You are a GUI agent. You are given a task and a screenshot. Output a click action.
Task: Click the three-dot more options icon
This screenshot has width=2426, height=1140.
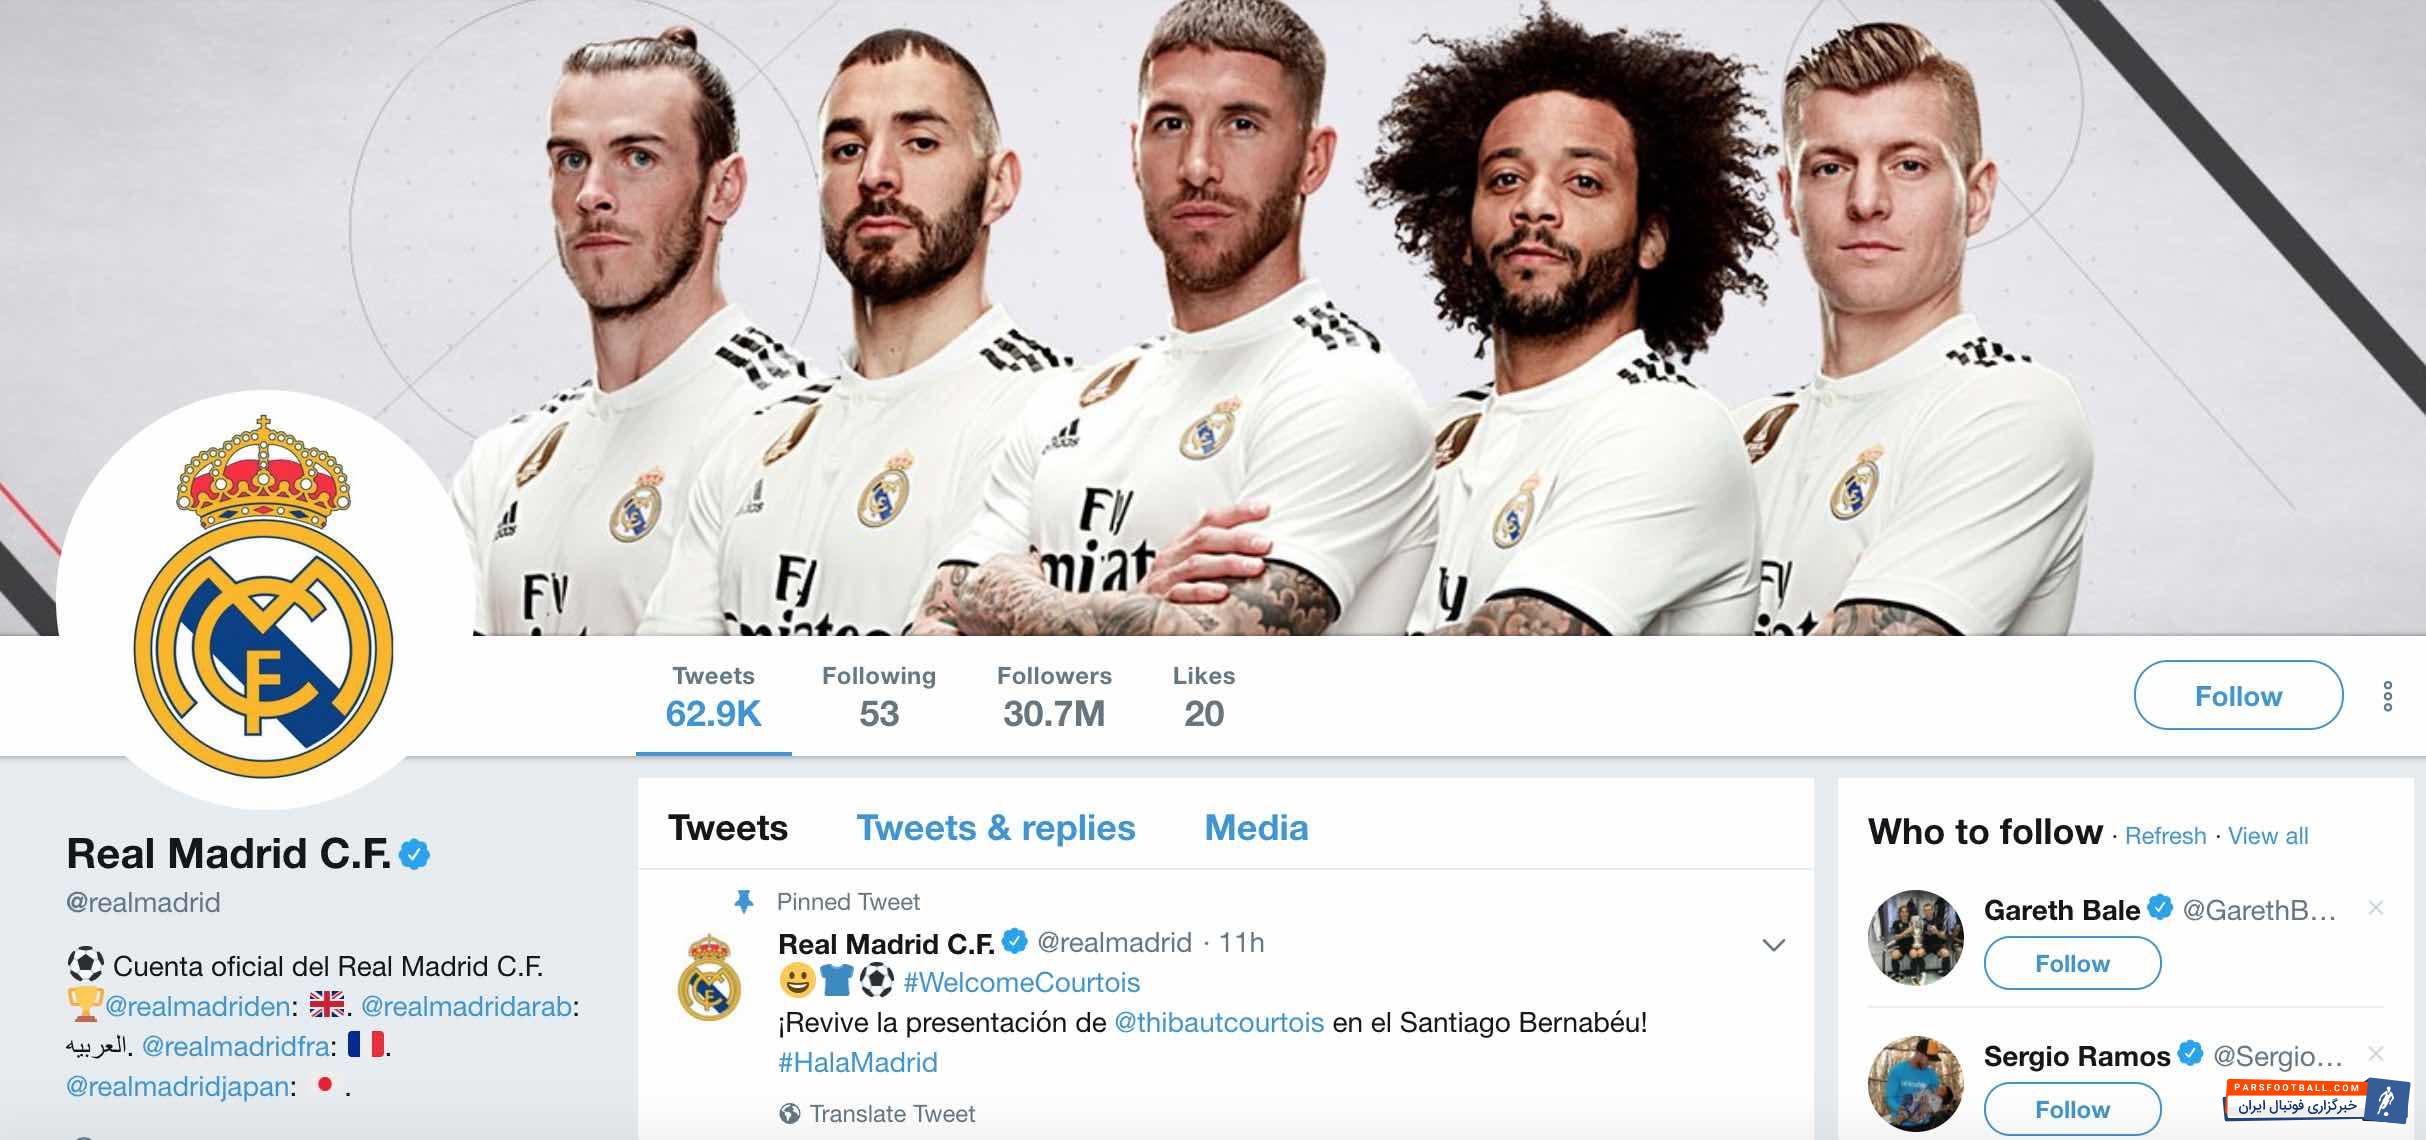coord(2387,696)
